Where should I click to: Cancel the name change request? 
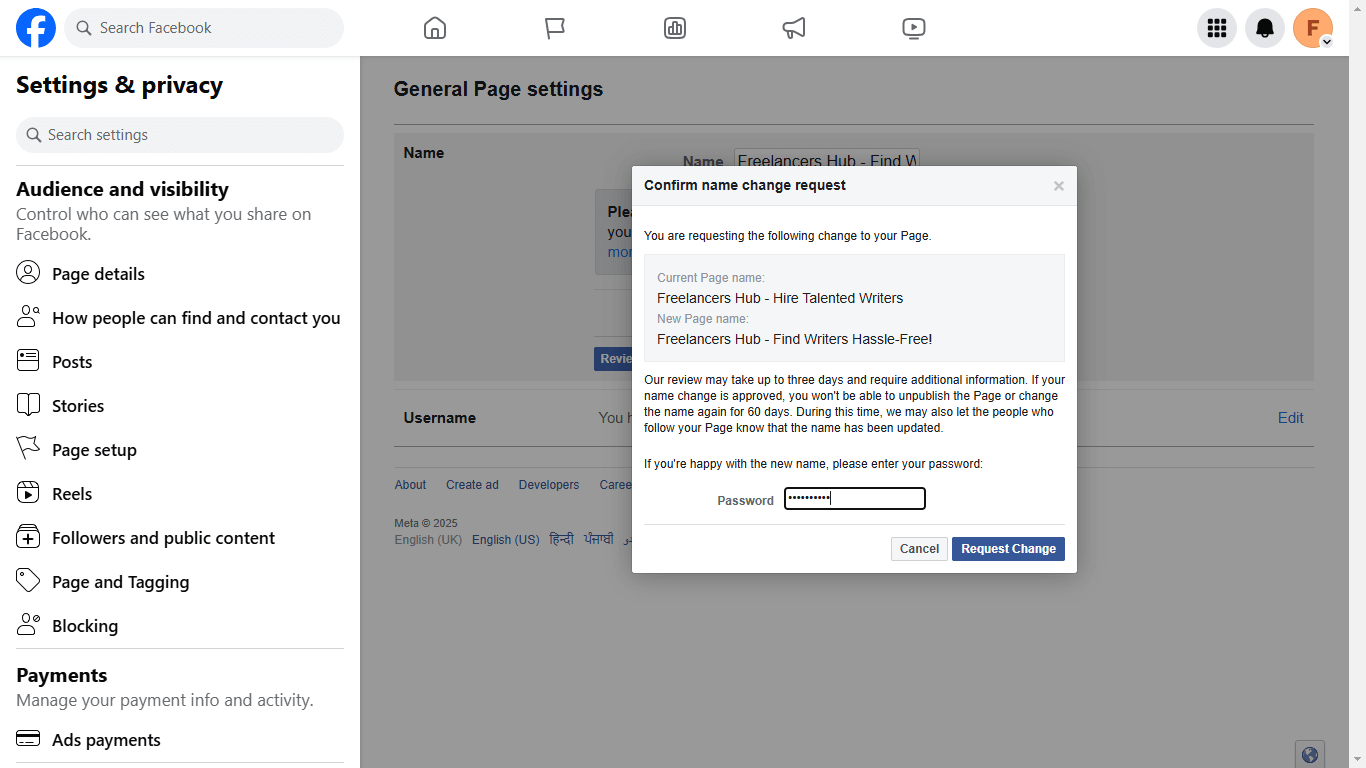pos(918,548)
